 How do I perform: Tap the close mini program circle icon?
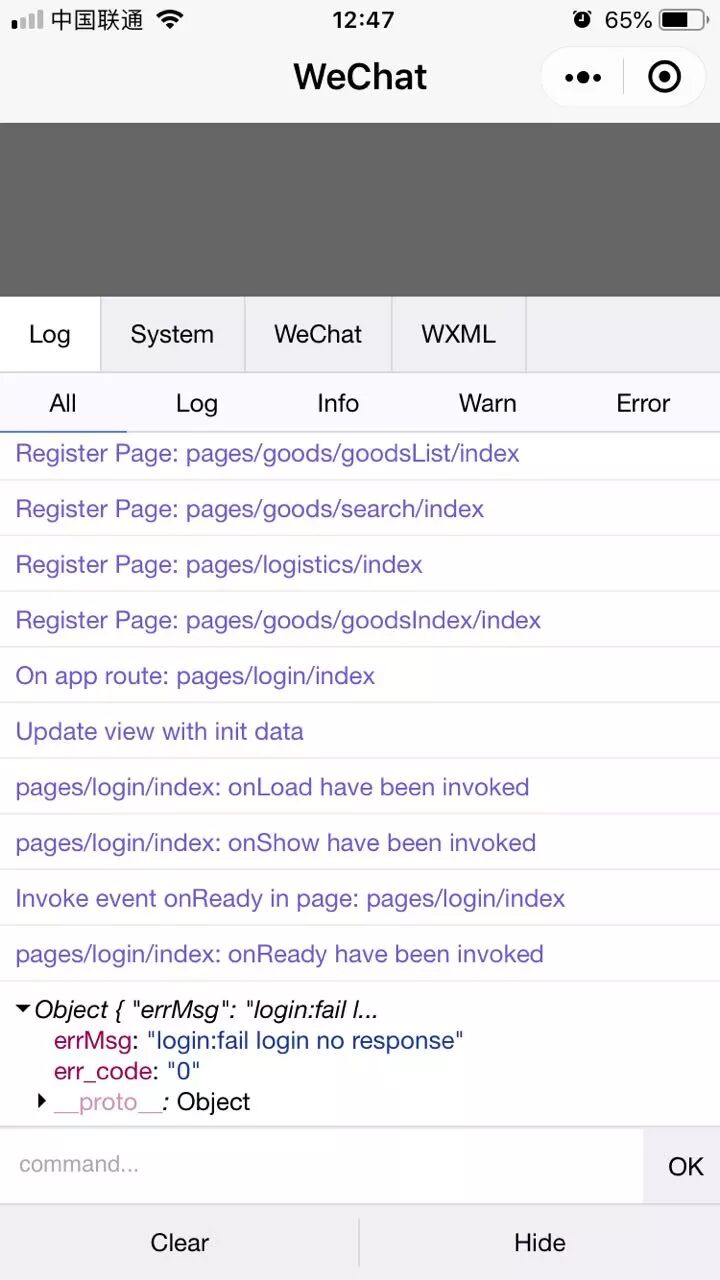665,77
